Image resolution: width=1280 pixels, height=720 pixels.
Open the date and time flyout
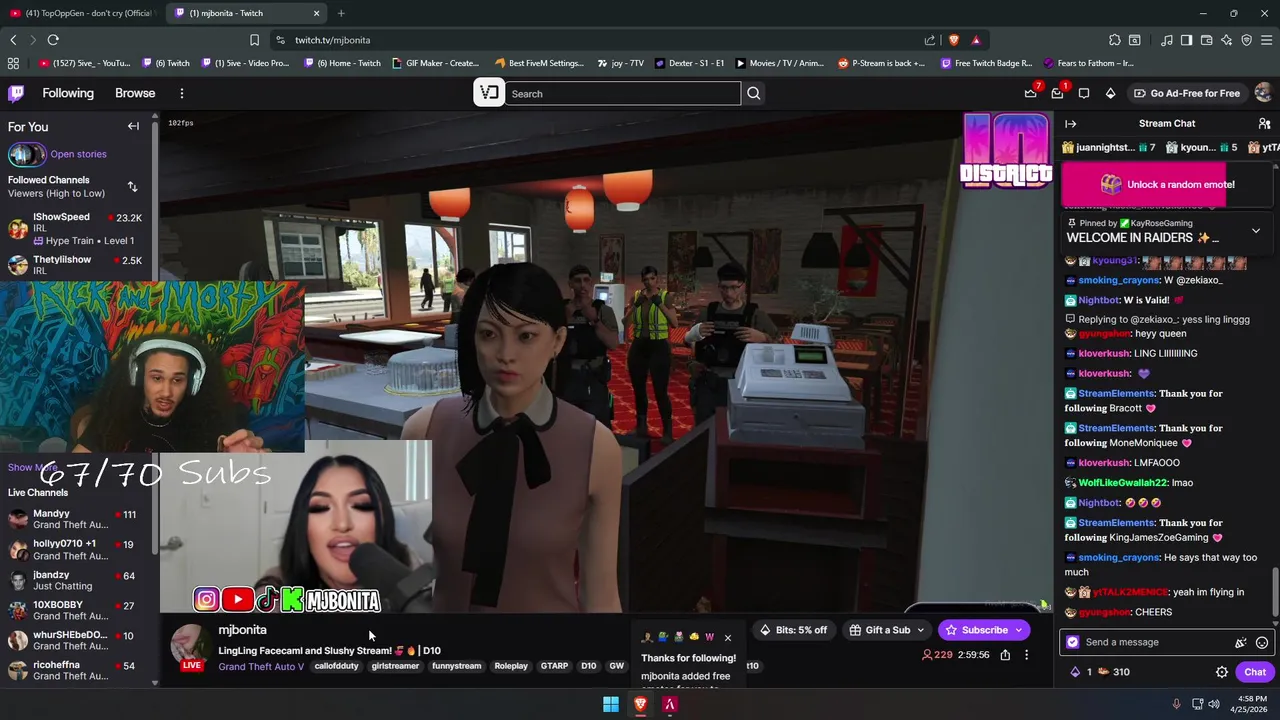[1248, 704]
